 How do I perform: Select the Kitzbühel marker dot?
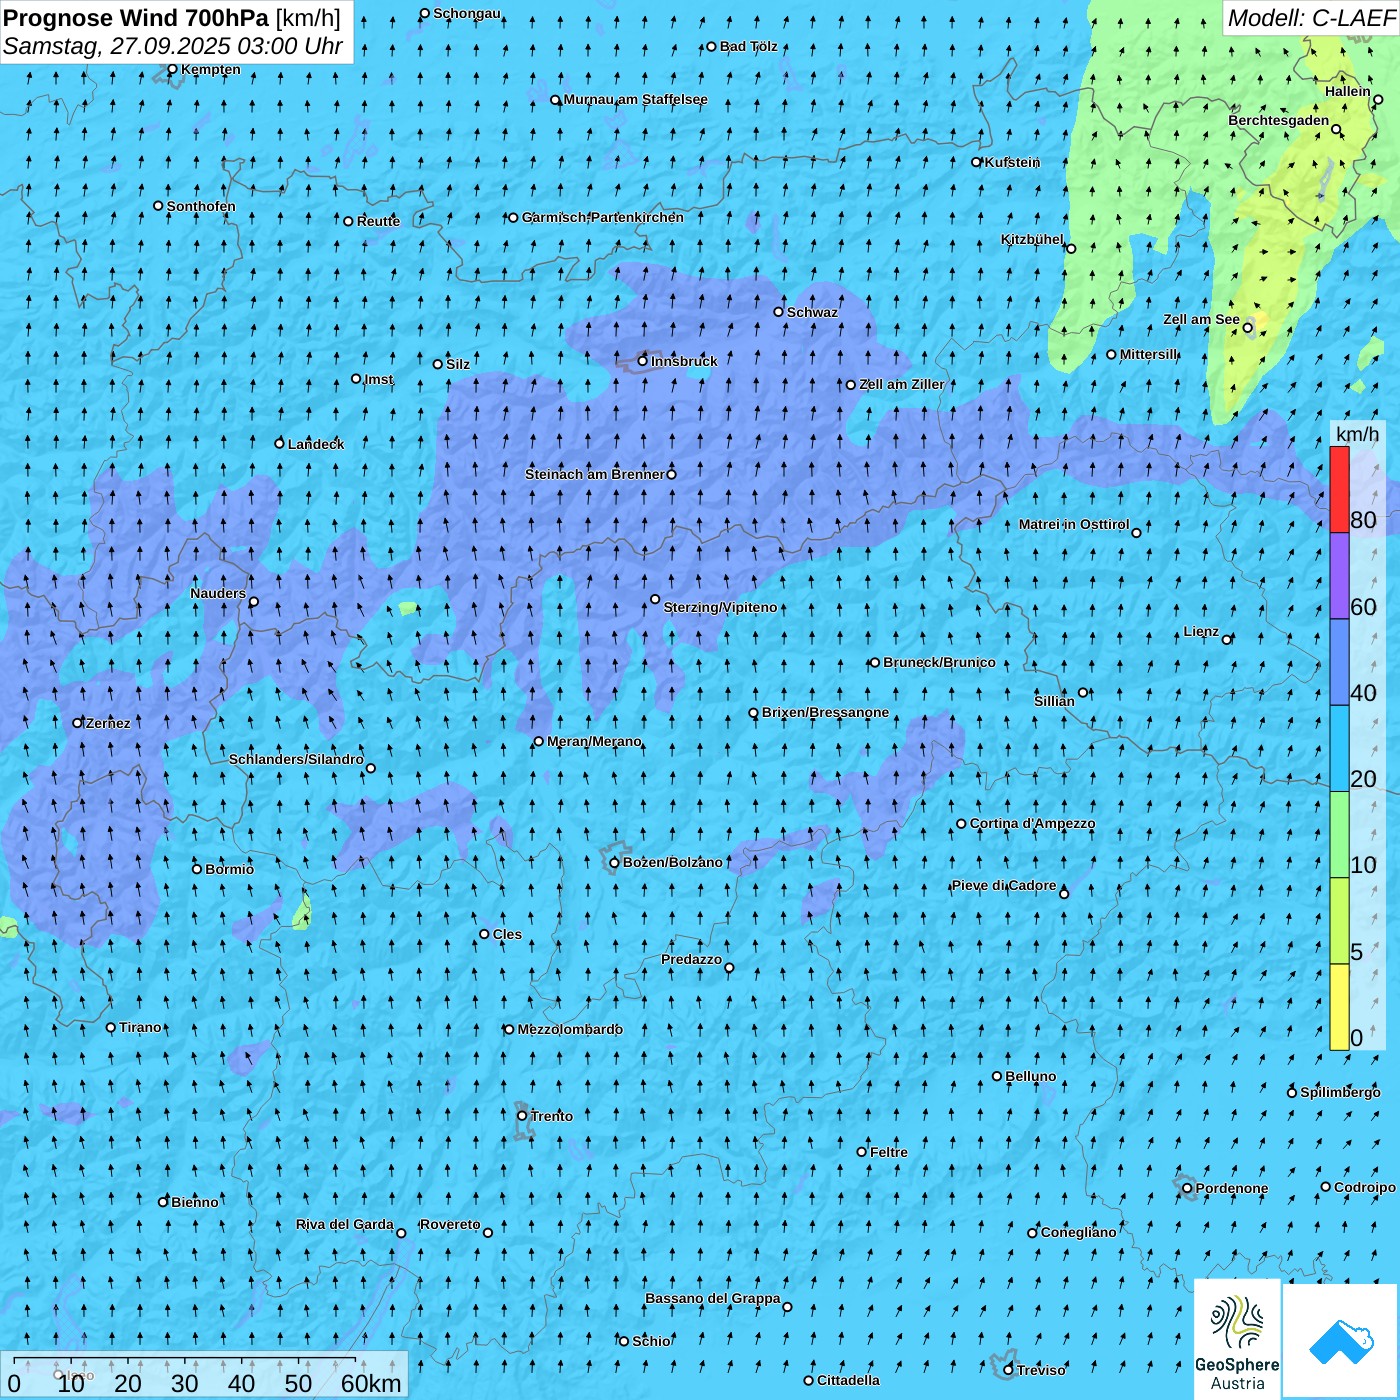(x=1071, y=249)
